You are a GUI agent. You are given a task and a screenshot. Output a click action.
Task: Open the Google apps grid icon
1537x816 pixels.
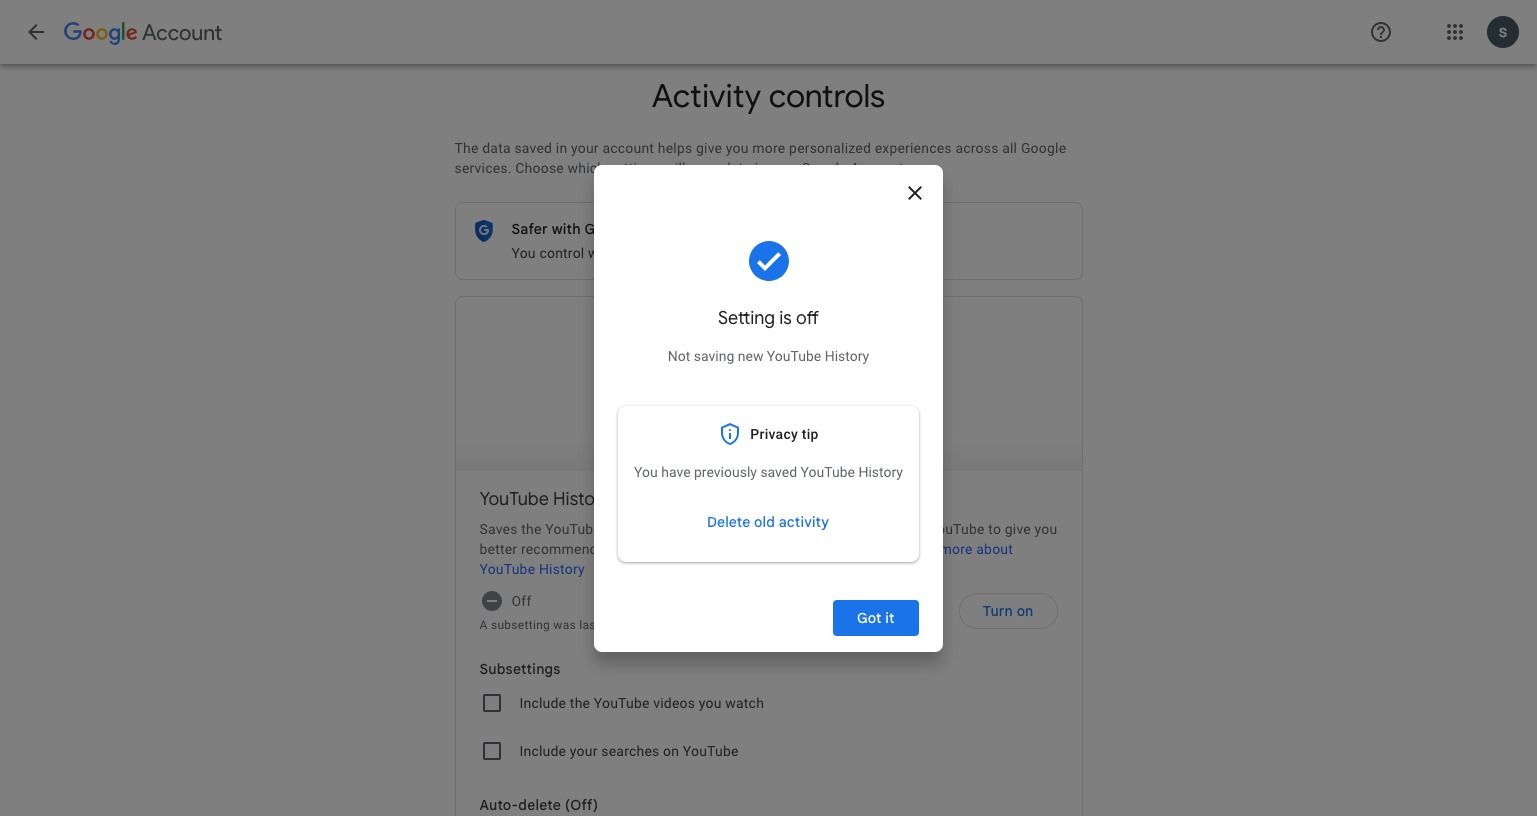(x=1455, y=32)
